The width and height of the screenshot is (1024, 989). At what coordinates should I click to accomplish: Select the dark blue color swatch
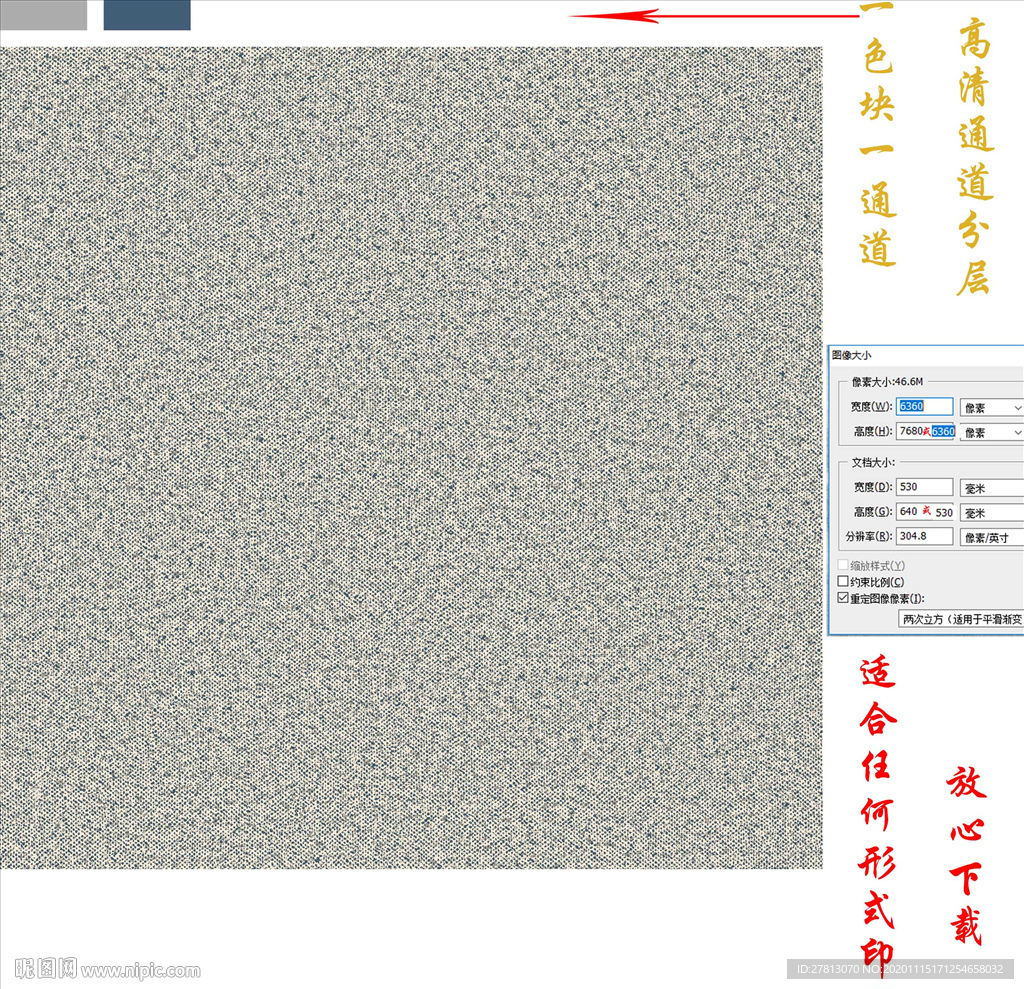tap(147, 15)
